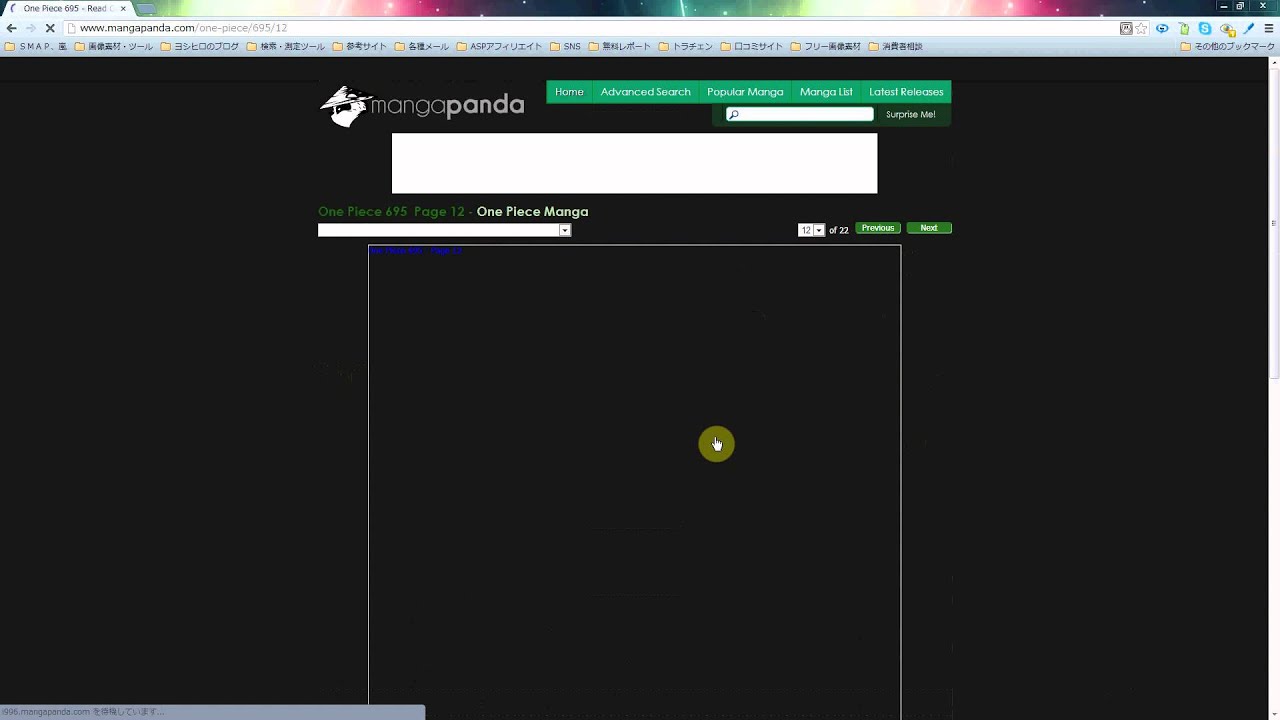
Task: Click the One Piece Manga heading link
Action: point(532,212)
